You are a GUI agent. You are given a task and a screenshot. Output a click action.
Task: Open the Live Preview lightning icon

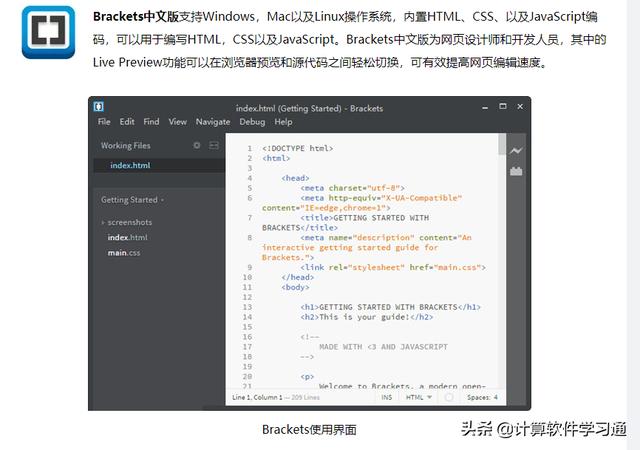pos(516,151)
